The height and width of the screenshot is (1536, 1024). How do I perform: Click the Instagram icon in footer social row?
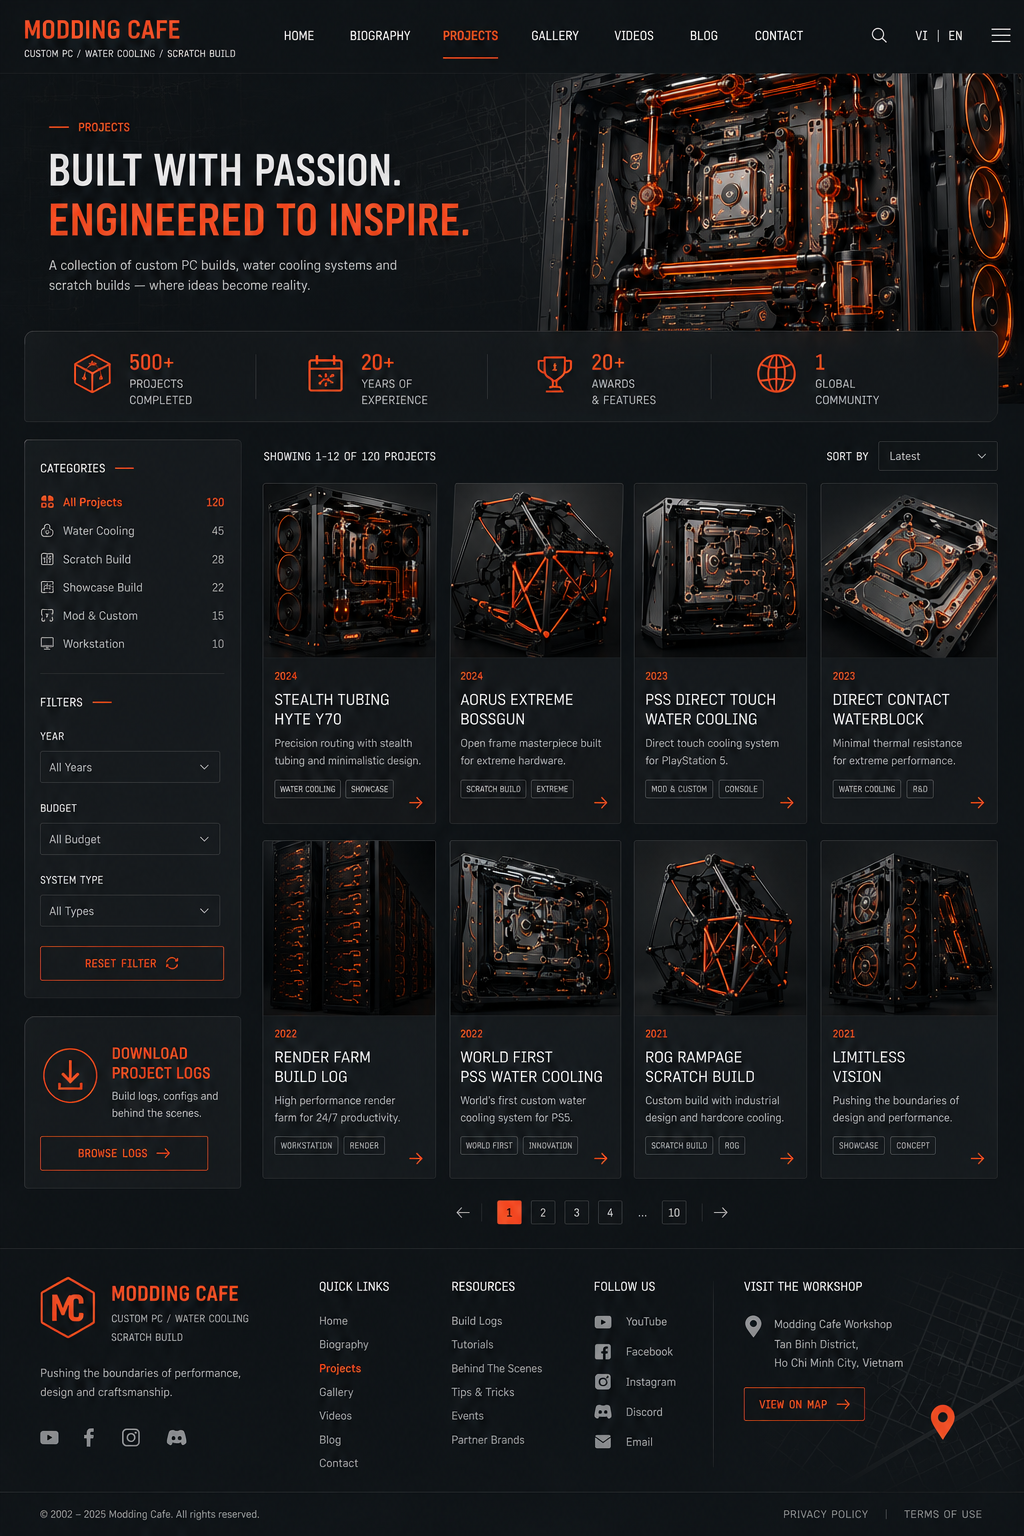(131, 1437)
